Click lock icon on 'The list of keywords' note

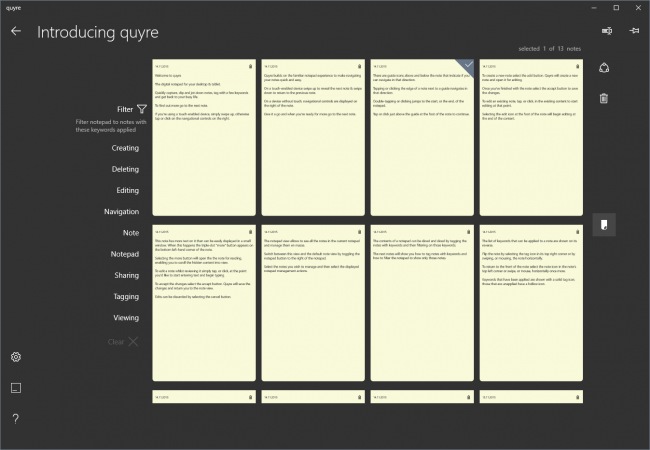[577, 232]
